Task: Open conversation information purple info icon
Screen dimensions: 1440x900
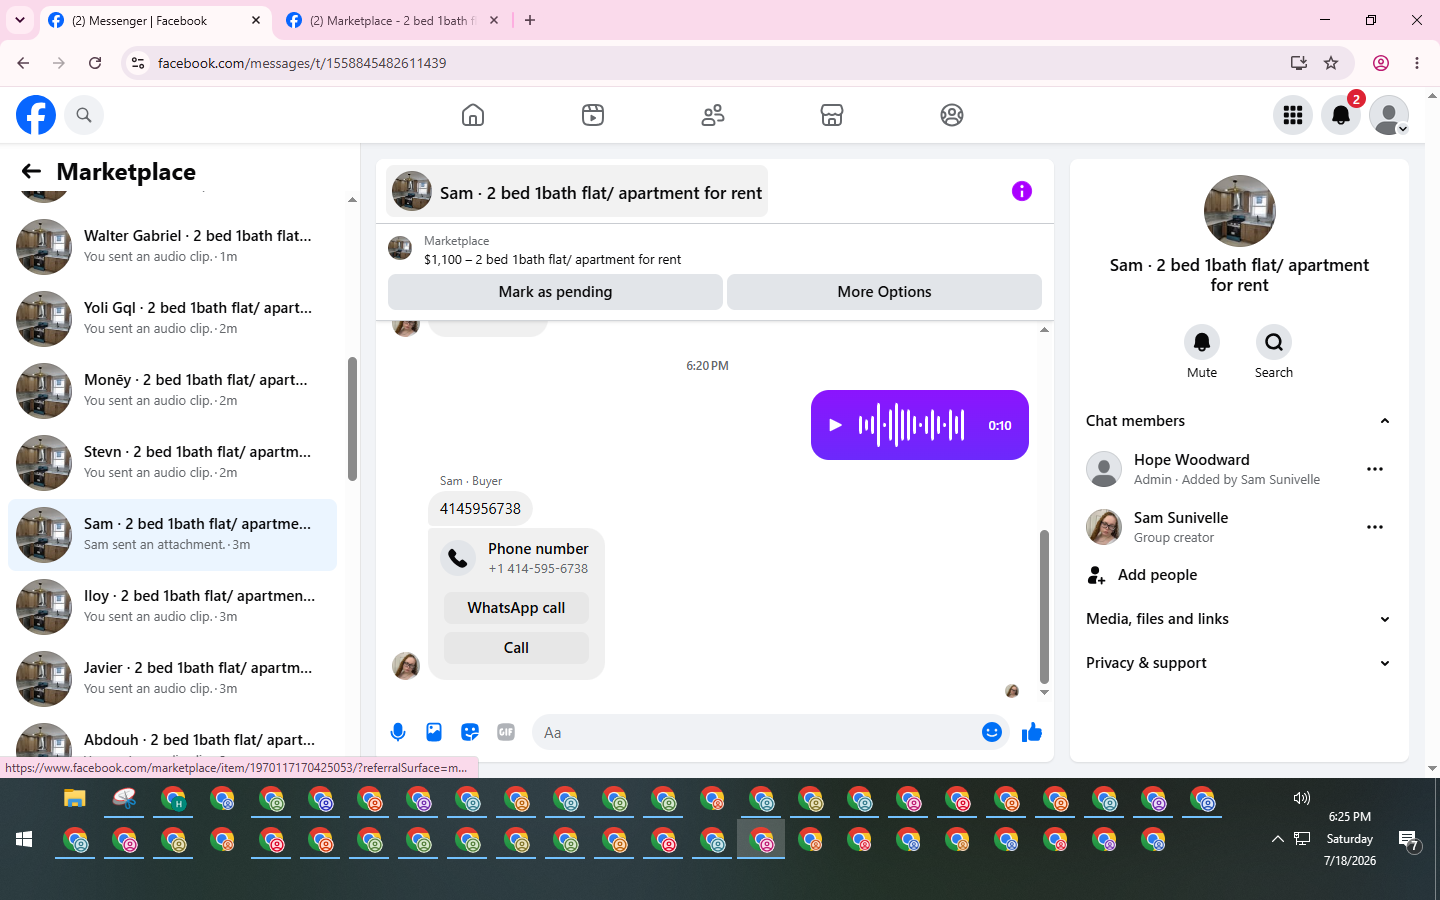Action: click(1021, 191)
